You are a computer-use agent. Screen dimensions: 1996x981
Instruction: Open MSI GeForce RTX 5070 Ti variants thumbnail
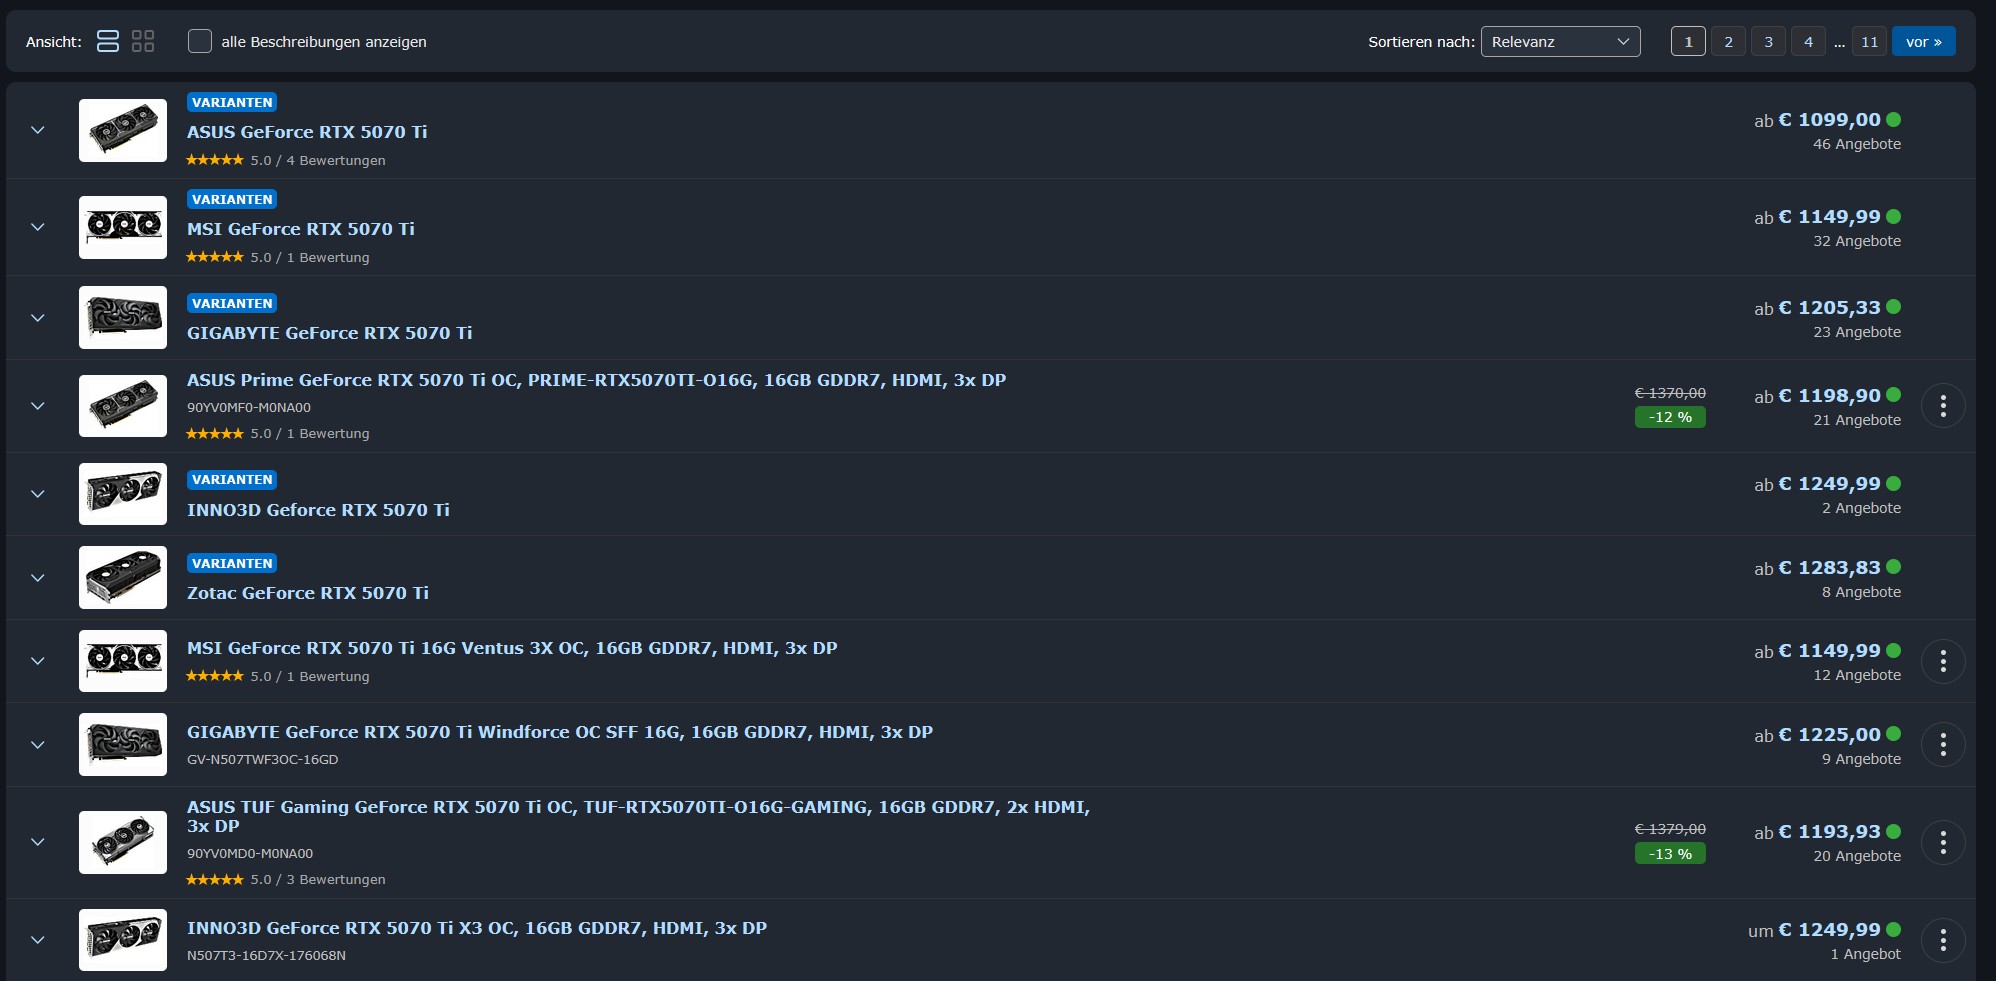[x=123, y=227]
